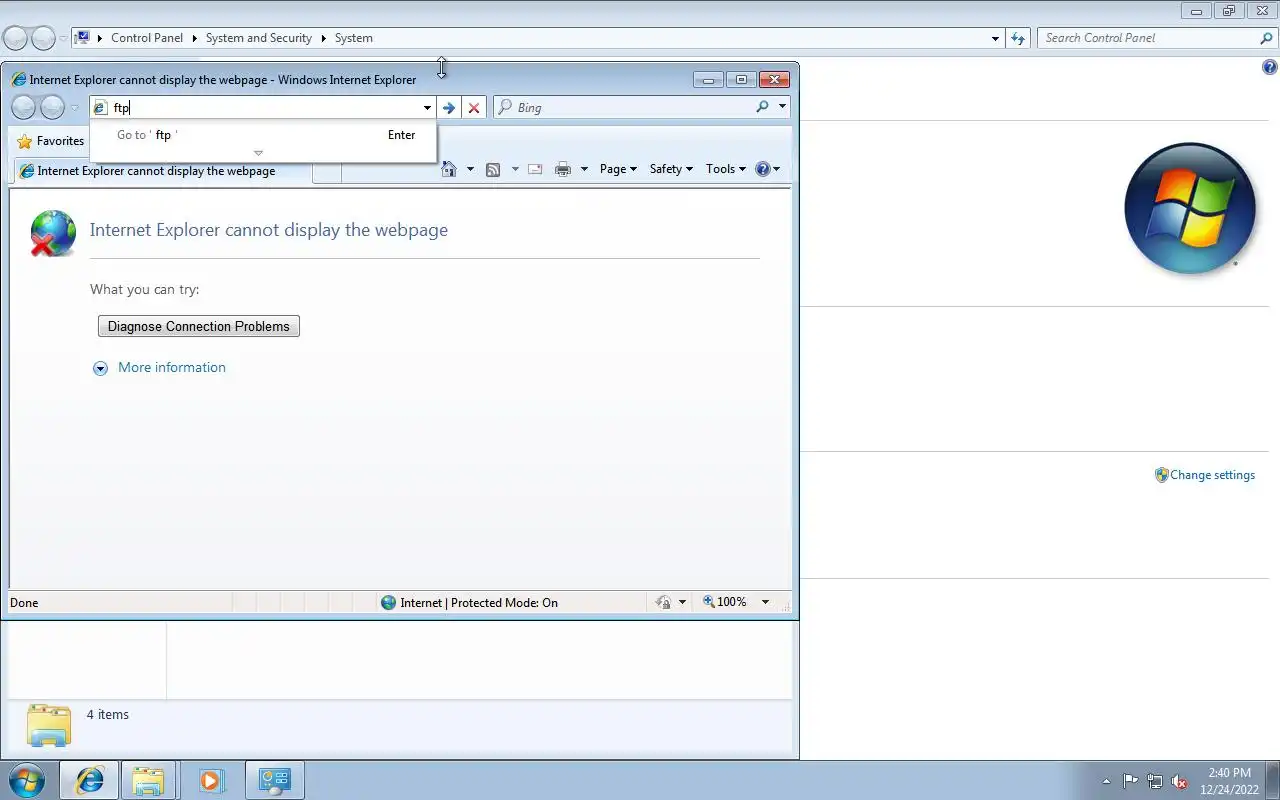Click the network tray icon

(x=1155, y=781)
